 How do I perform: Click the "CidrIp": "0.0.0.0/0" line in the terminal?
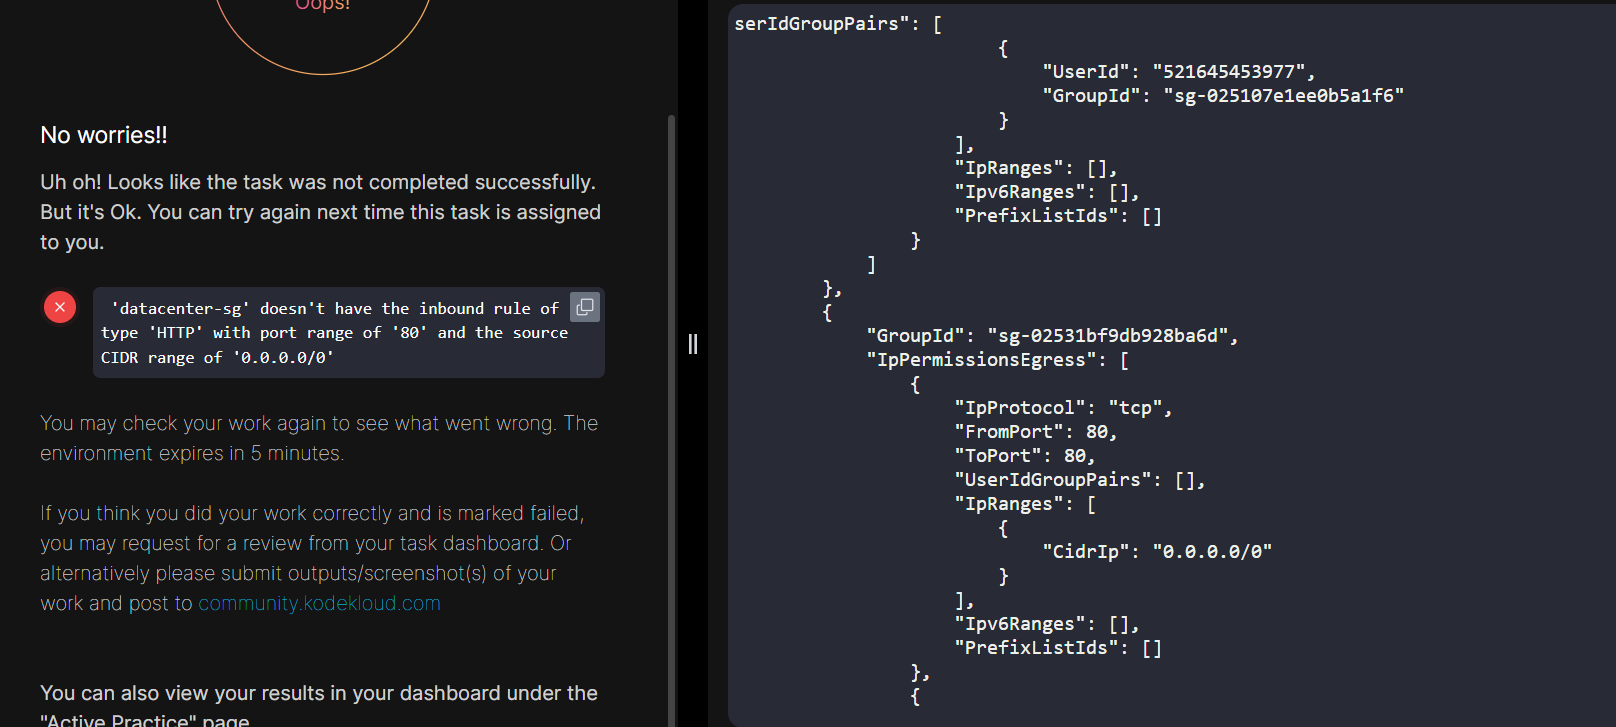point(1157,552)
